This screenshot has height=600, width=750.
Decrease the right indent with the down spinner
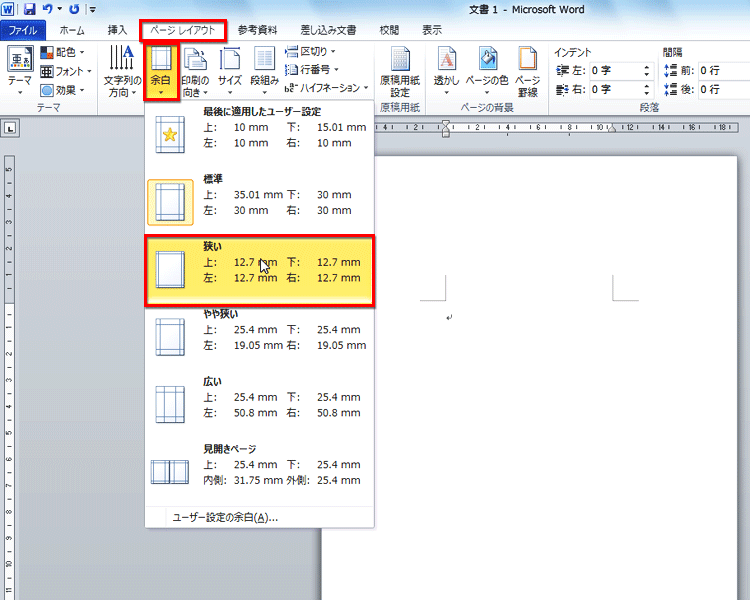click(x=647, y=93)
